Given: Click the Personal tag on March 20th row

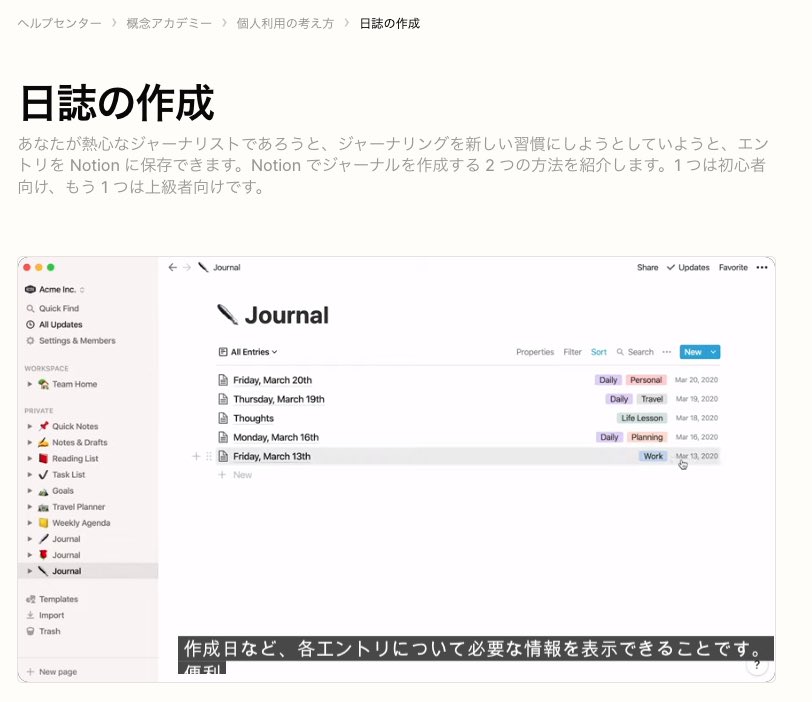Looking at the screenshot, I should click(x=646, y=380).
